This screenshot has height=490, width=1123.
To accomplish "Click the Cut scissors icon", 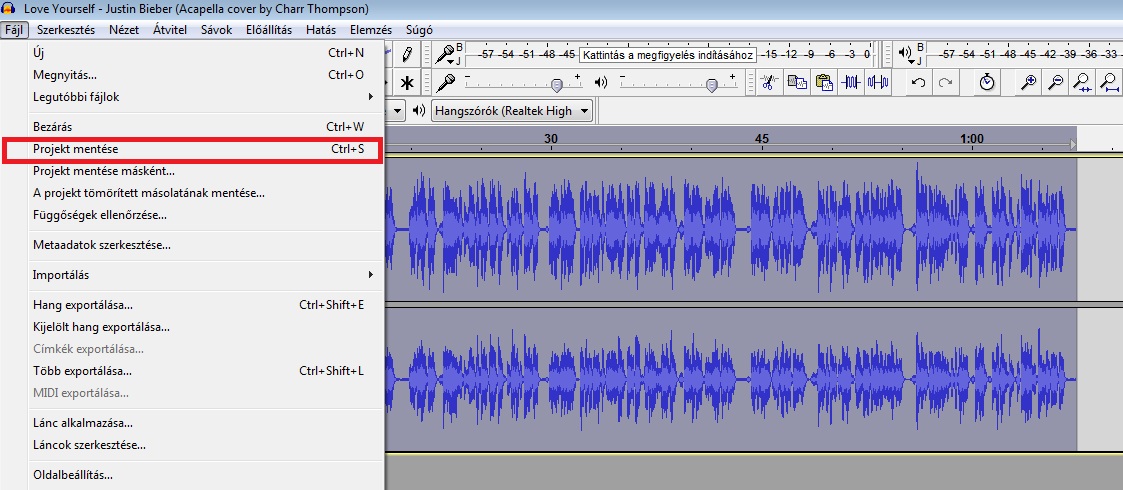I will (769, 82).
